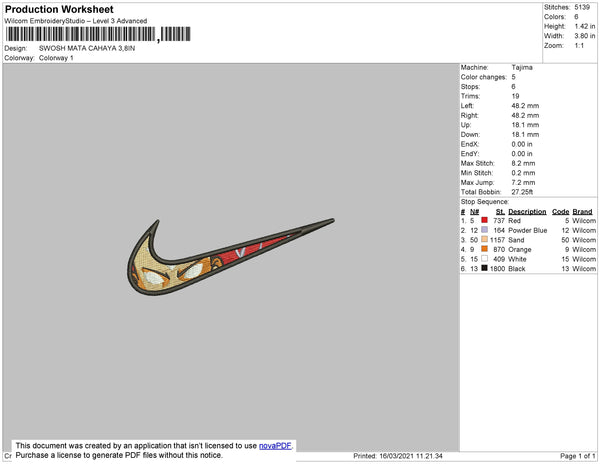Click the Width value '3.80 in'
The height and width of the screenshot is (464, 600).
click(x=585, y=36)
